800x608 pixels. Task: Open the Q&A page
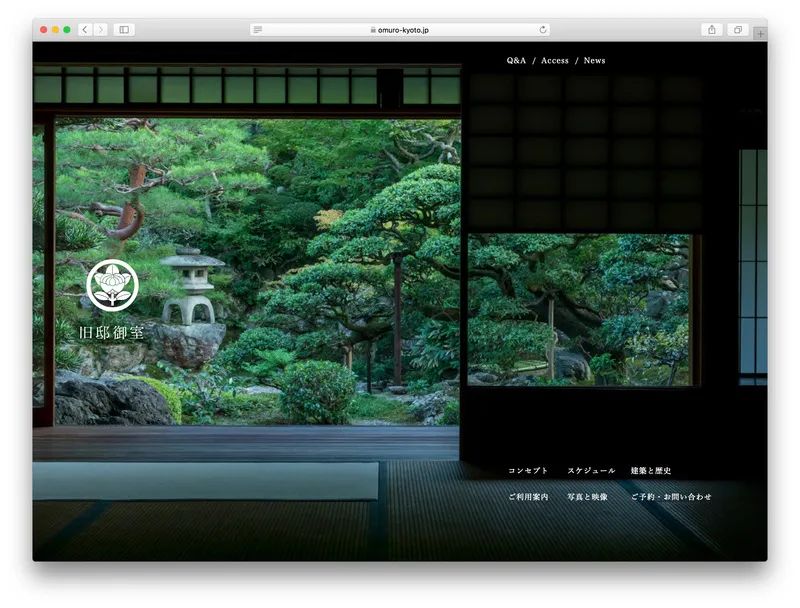[x=516, y=60]
